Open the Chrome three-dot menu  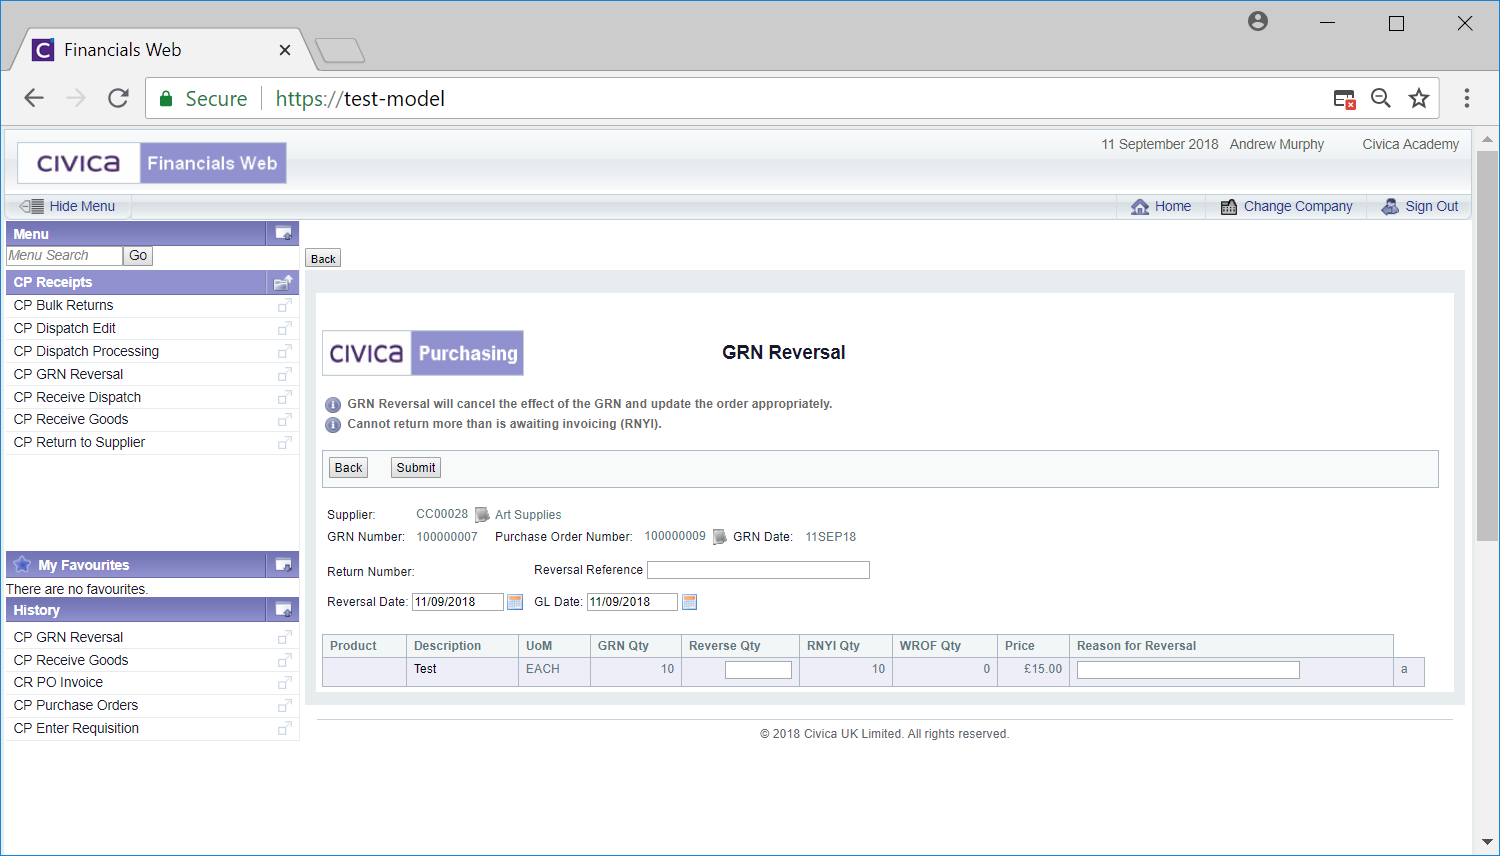(1467, 98)
